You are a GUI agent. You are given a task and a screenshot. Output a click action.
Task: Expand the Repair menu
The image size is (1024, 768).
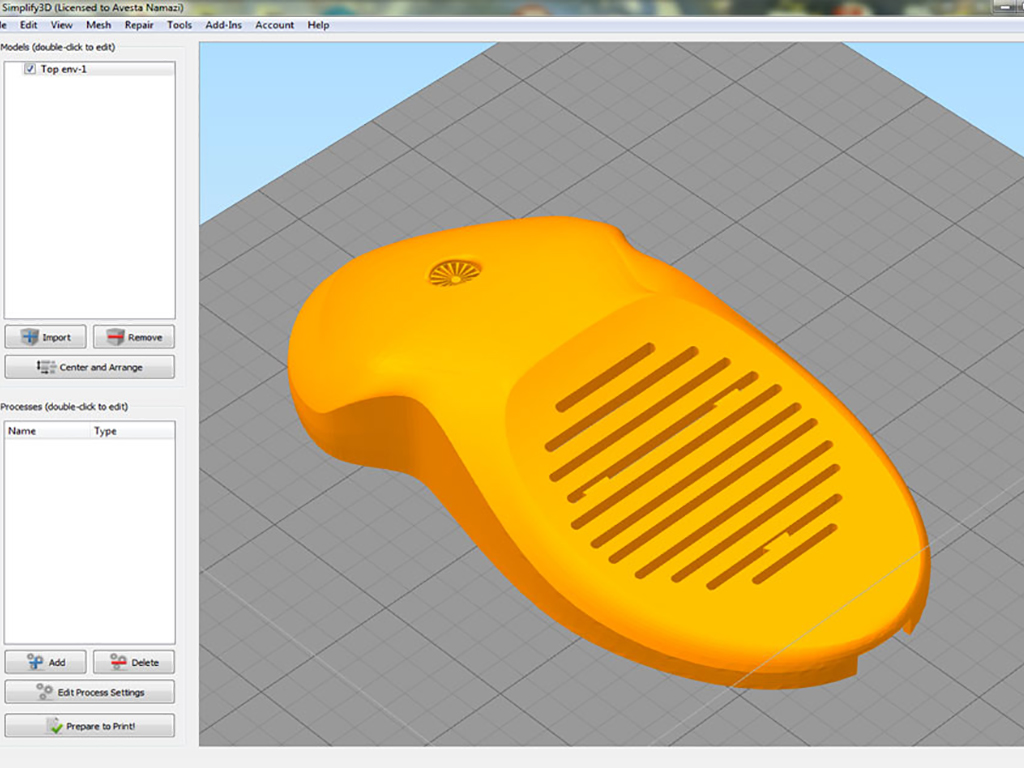tap(139, 25)
